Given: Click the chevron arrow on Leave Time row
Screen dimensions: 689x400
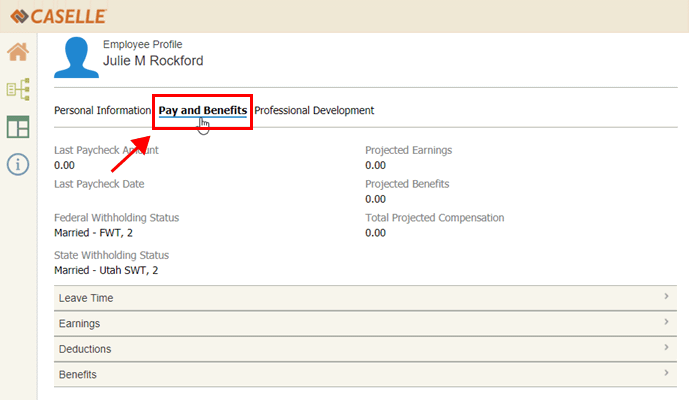Looking at the screenshot, I should pos(666,297).
